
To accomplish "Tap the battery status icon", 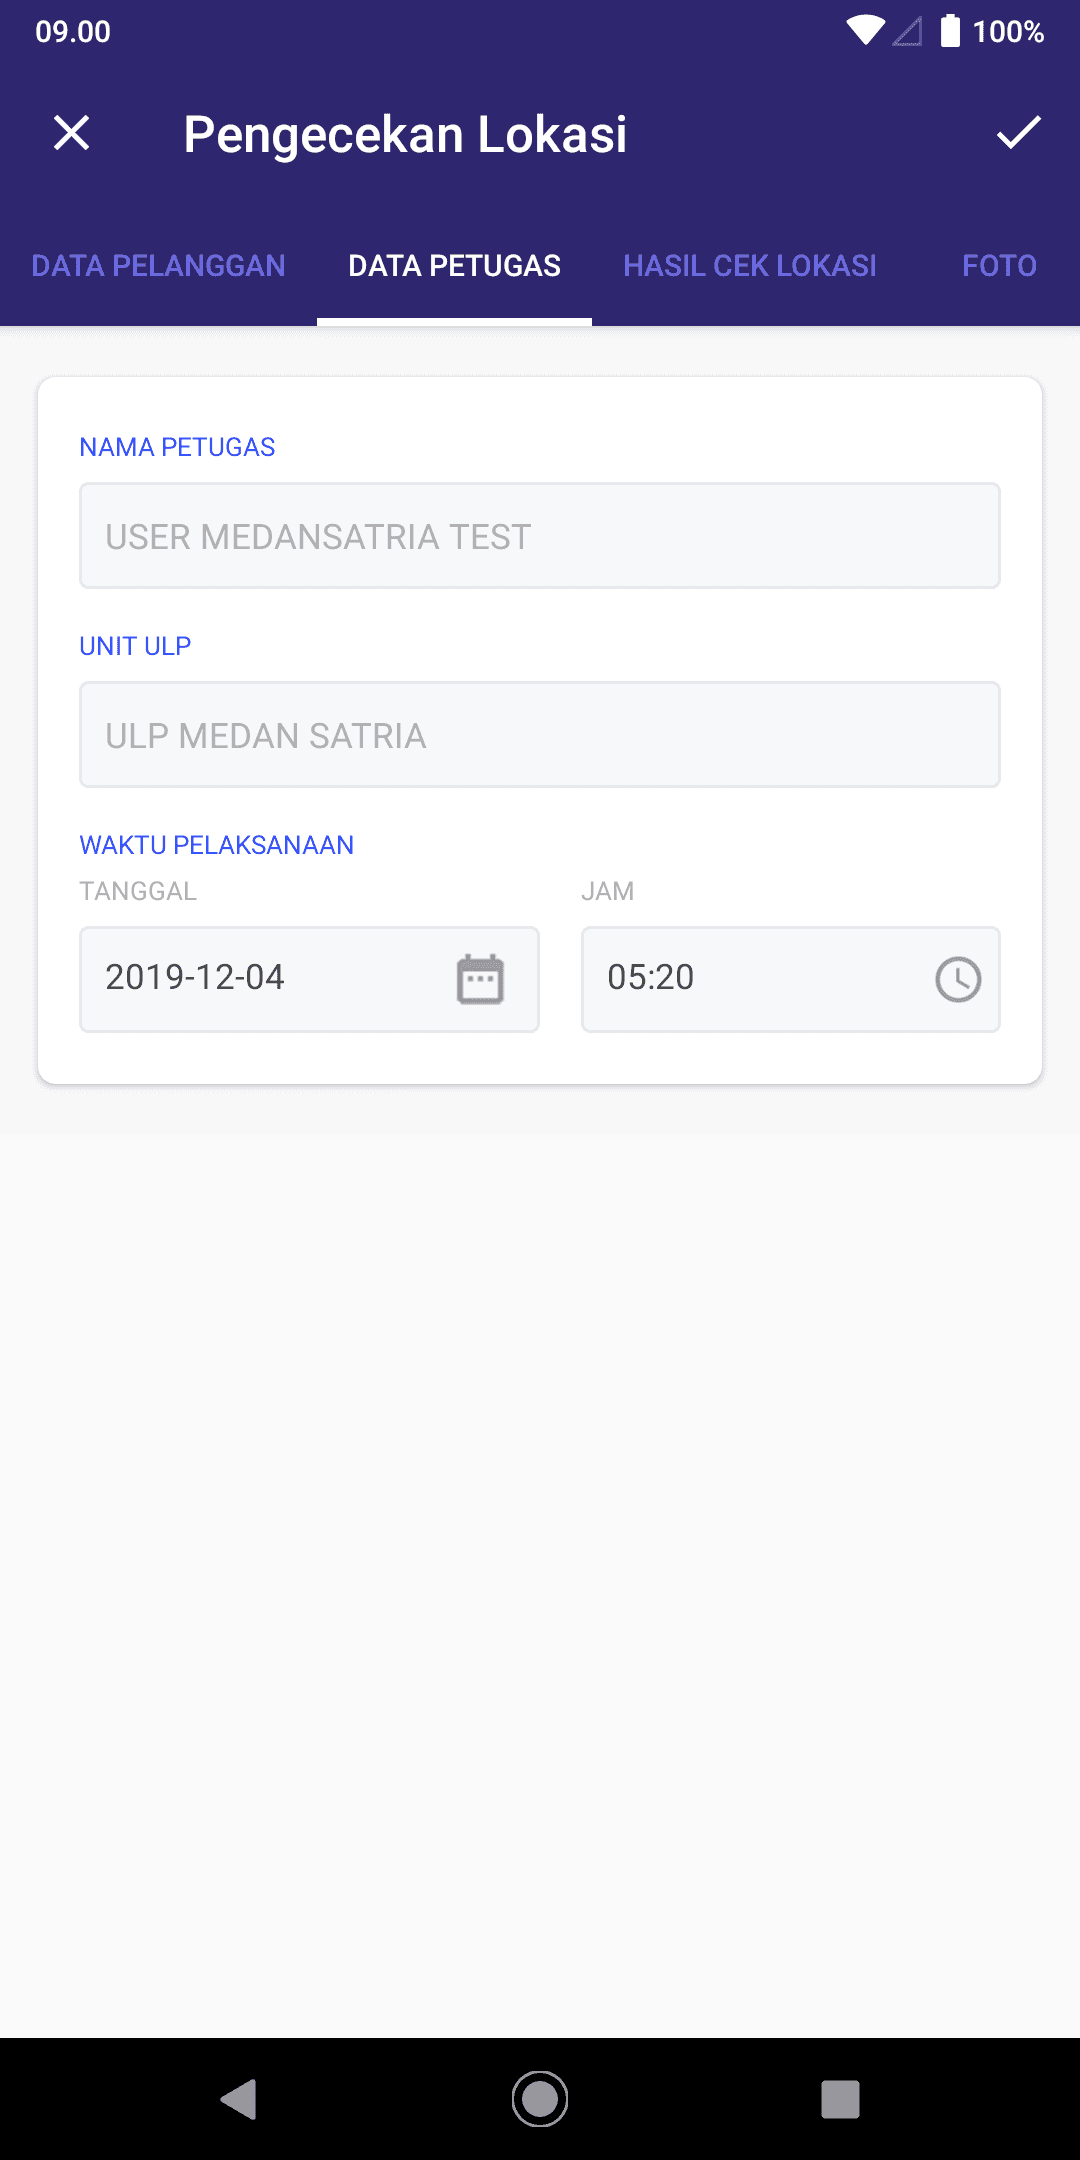I will 950,31.
